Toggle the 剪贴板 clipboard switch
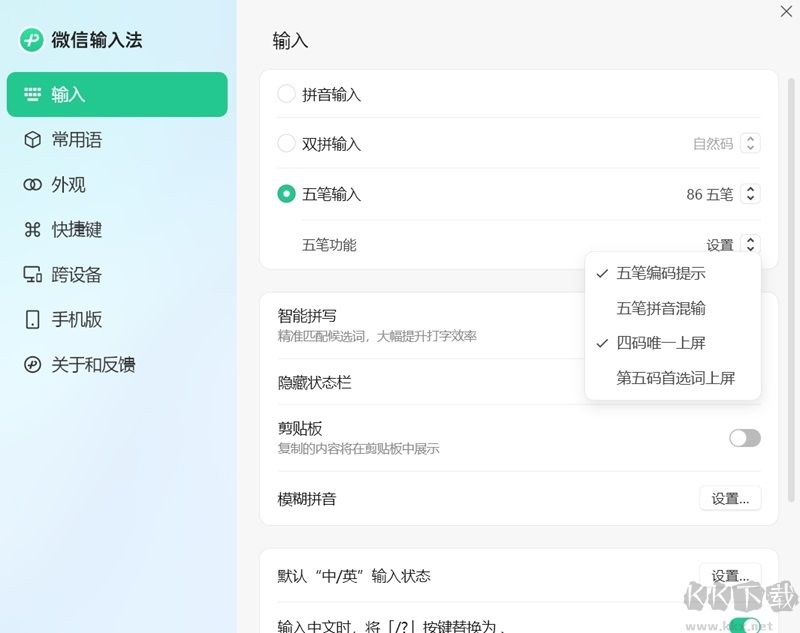Screen dimensions: 800x633 pyautogui.click(x=744, y=438)
